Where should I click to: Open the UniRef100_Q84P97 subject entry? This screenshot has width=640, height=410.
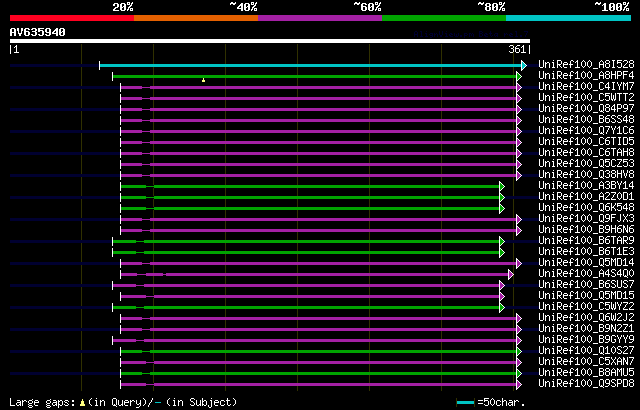(586, 109)
